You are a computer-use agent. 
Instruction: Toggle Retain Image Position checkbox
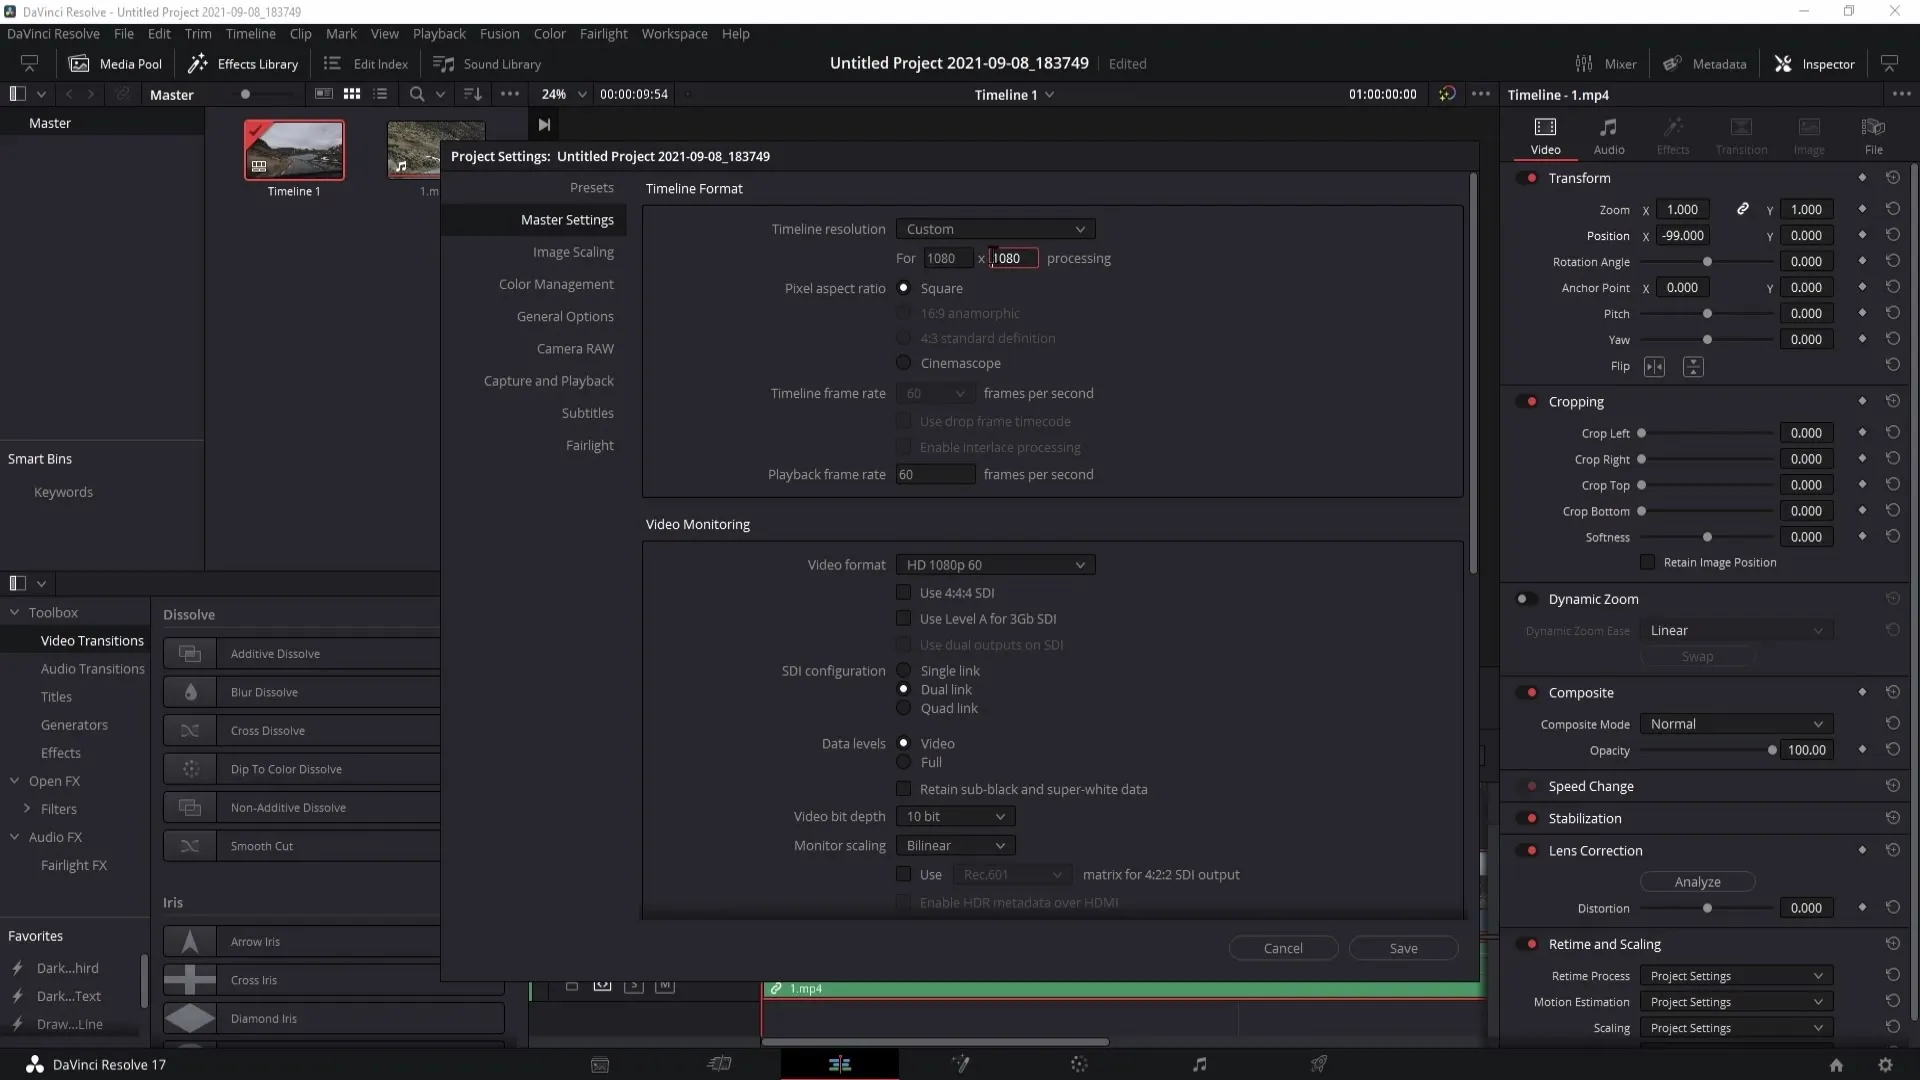[1647, 562]
